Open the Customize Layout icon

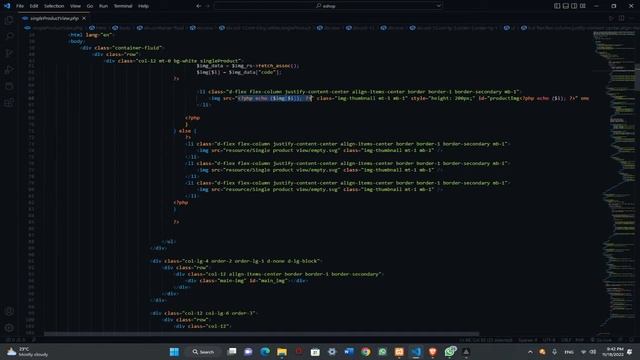coord(583,6)
